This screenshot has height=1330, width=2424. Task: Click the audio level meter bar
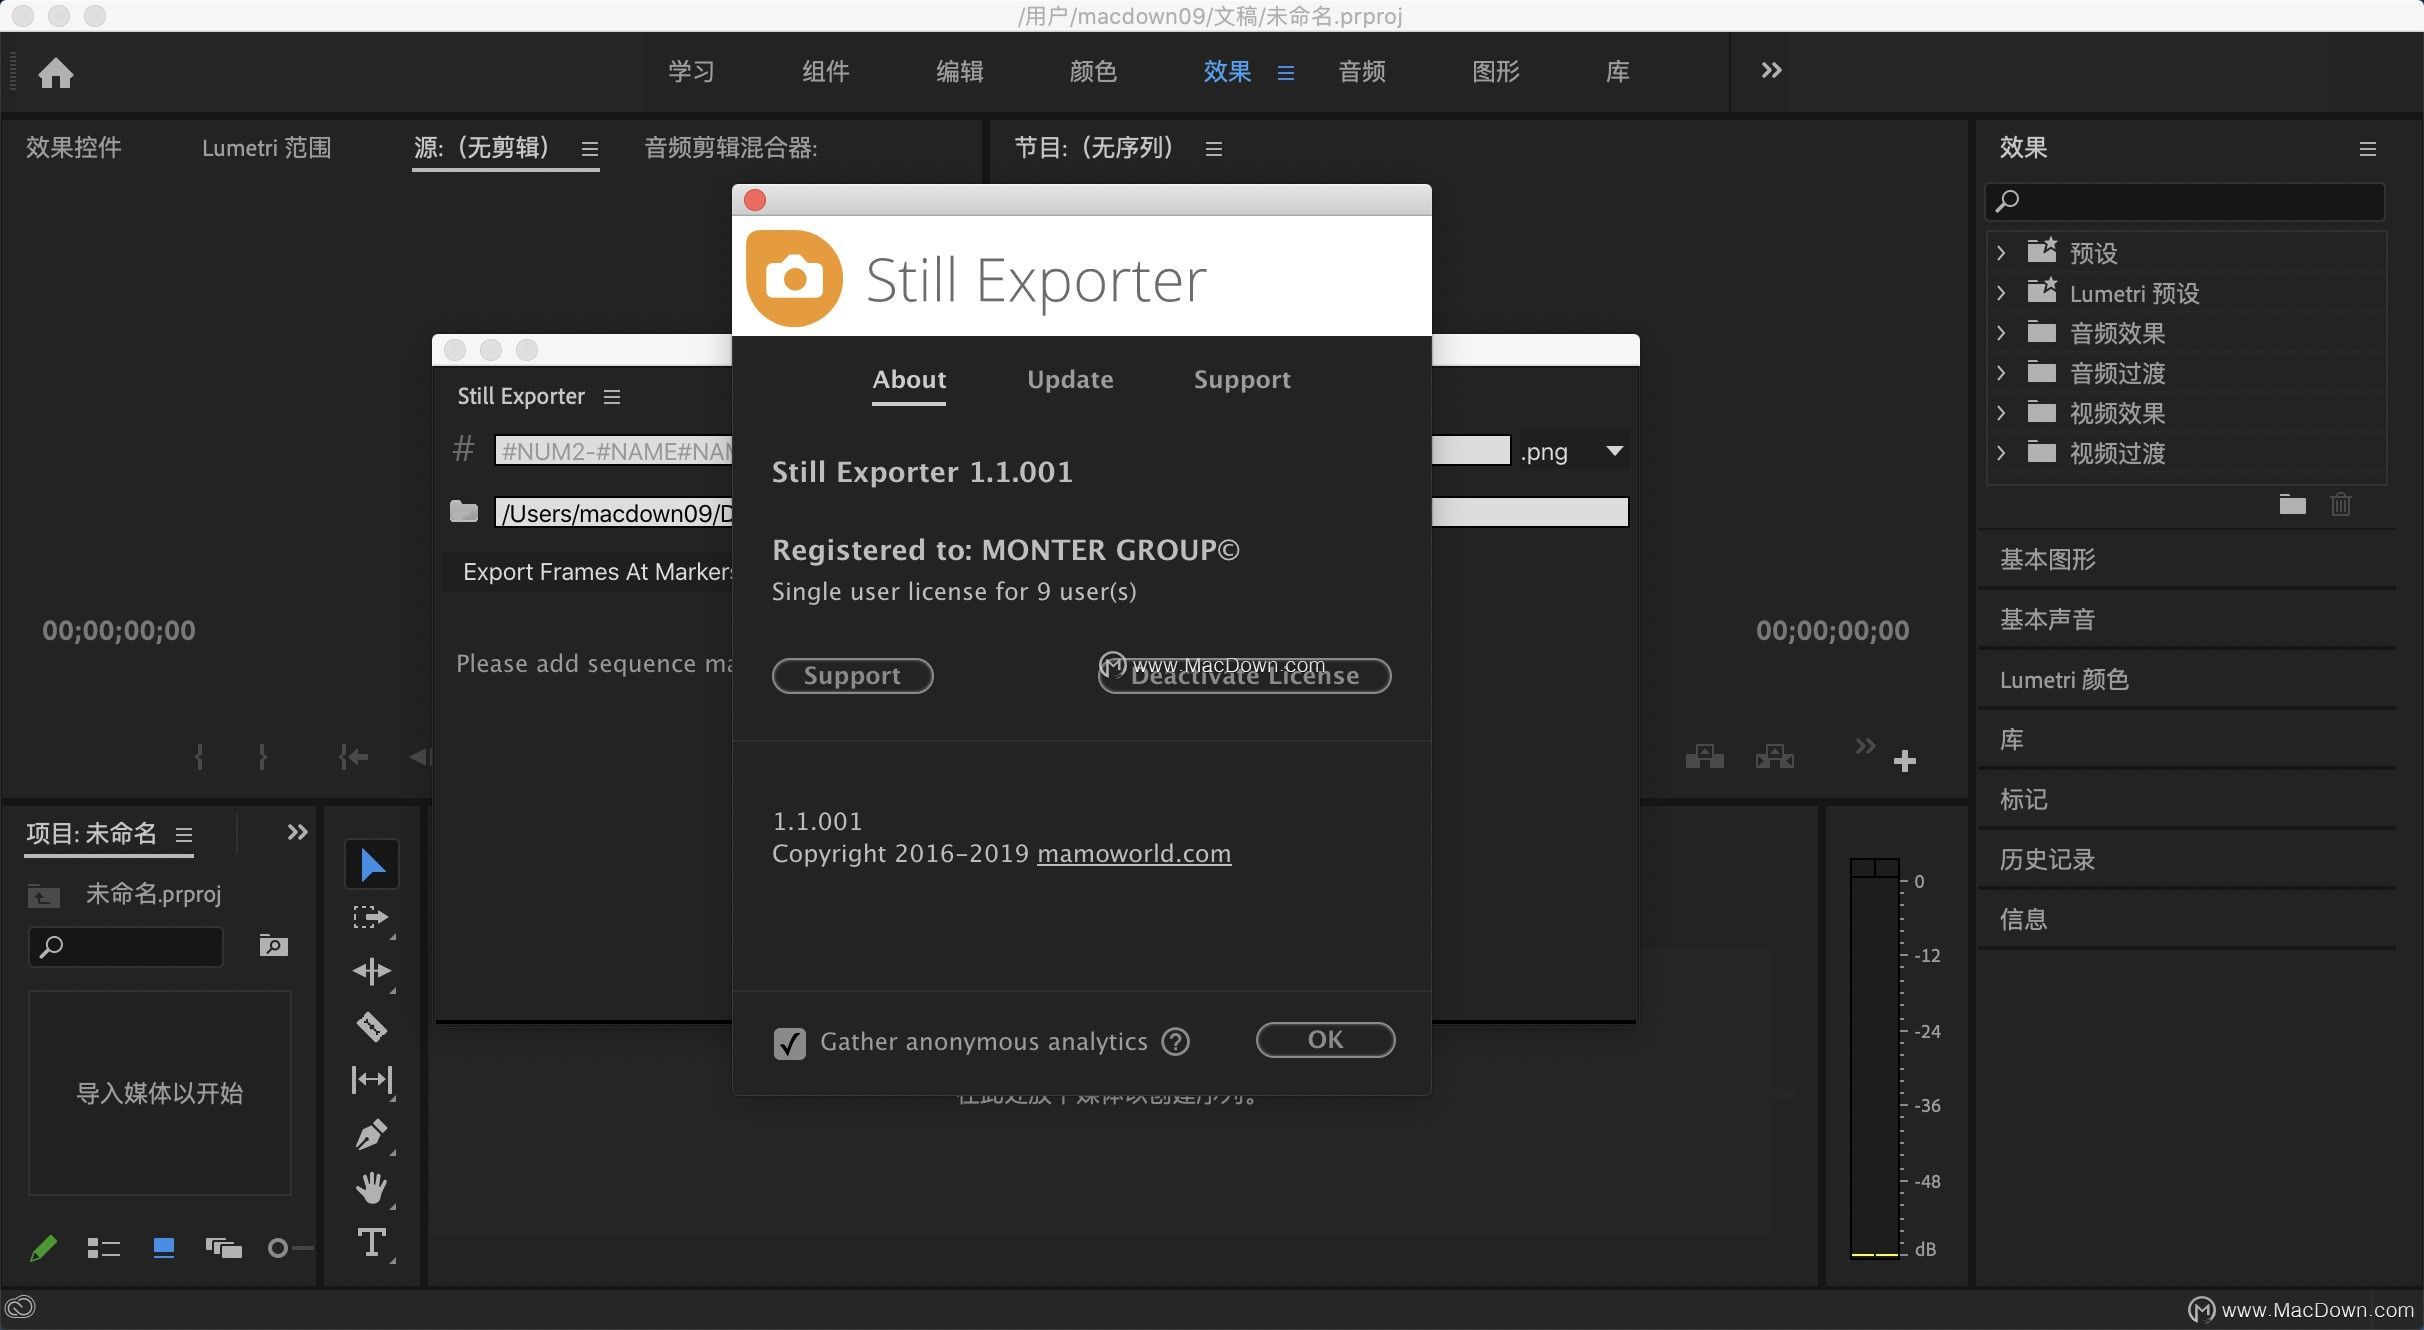pyautogui.click(x=1874, y=1058)
